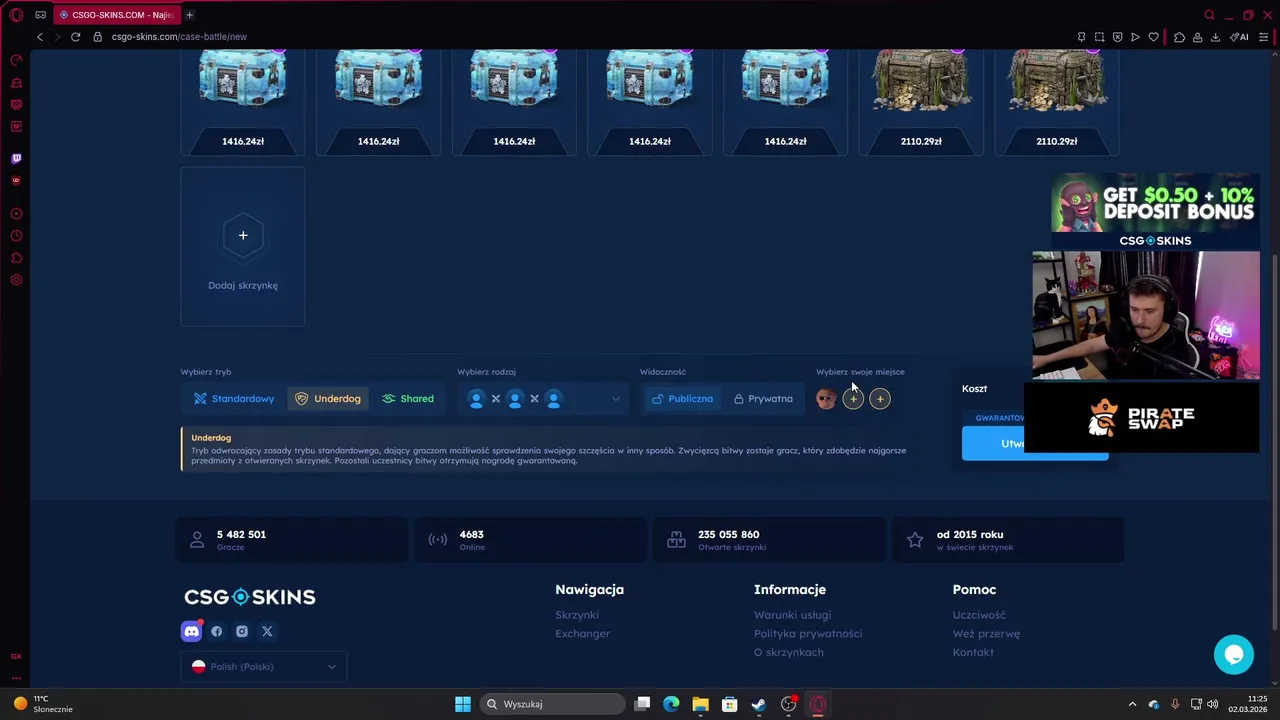Open the snapshot tool in toolbar
The height and width of the screenshot is (720, 1280).
point(1099,37)
